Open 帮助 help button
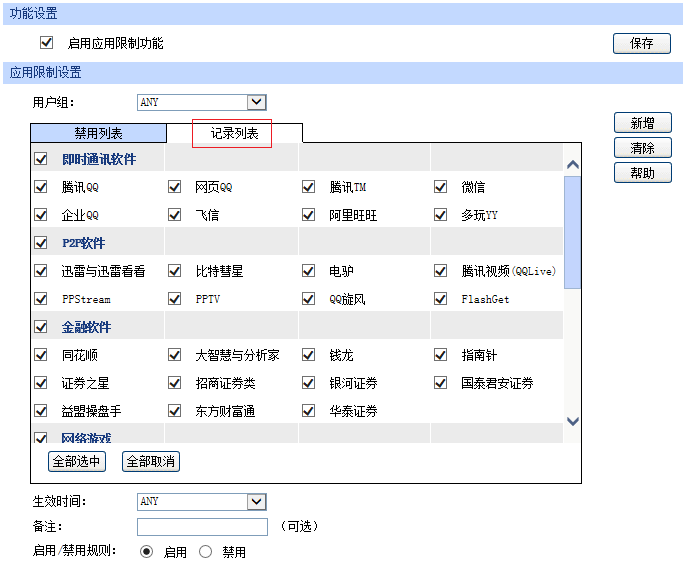Viewport: 684px width, 564px height. 641,173
